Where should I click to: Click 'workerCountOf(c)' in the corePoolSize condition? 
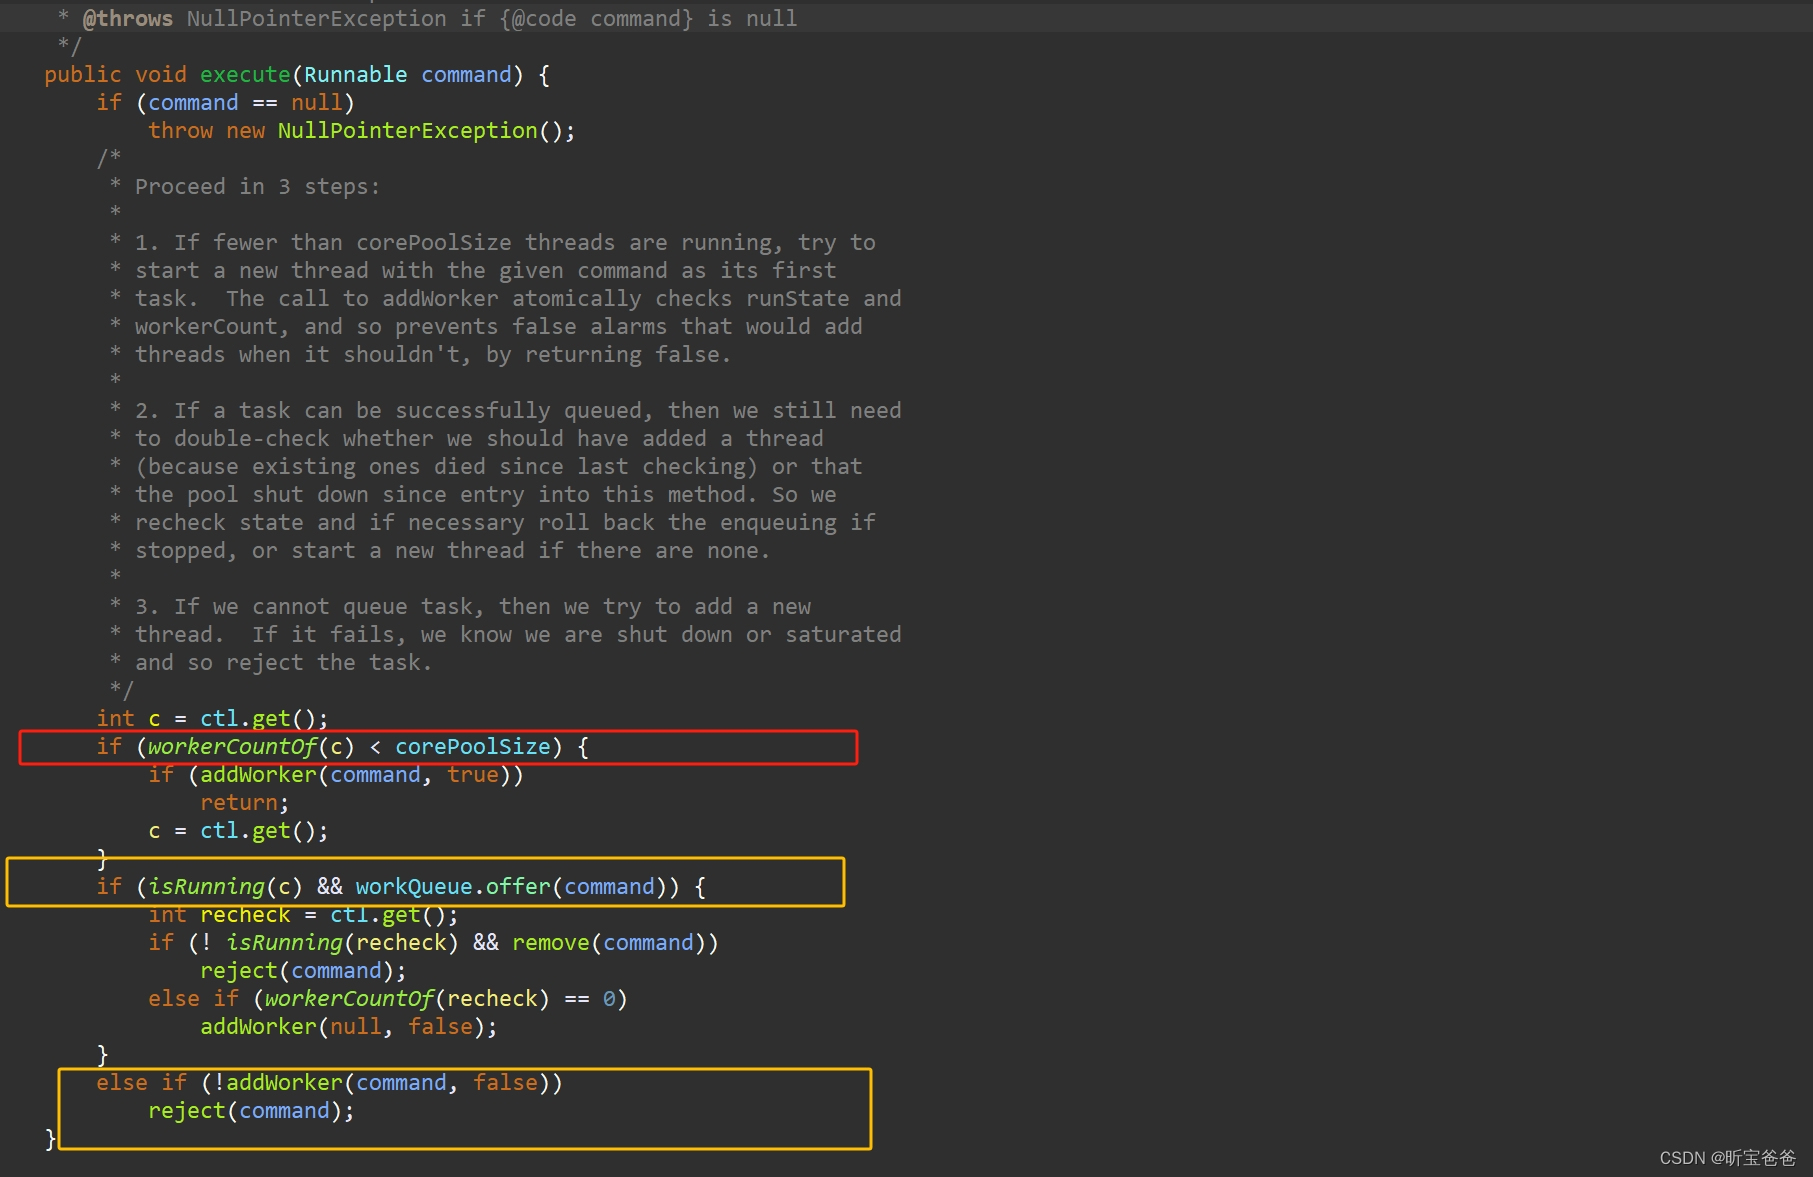coord(251,747)
